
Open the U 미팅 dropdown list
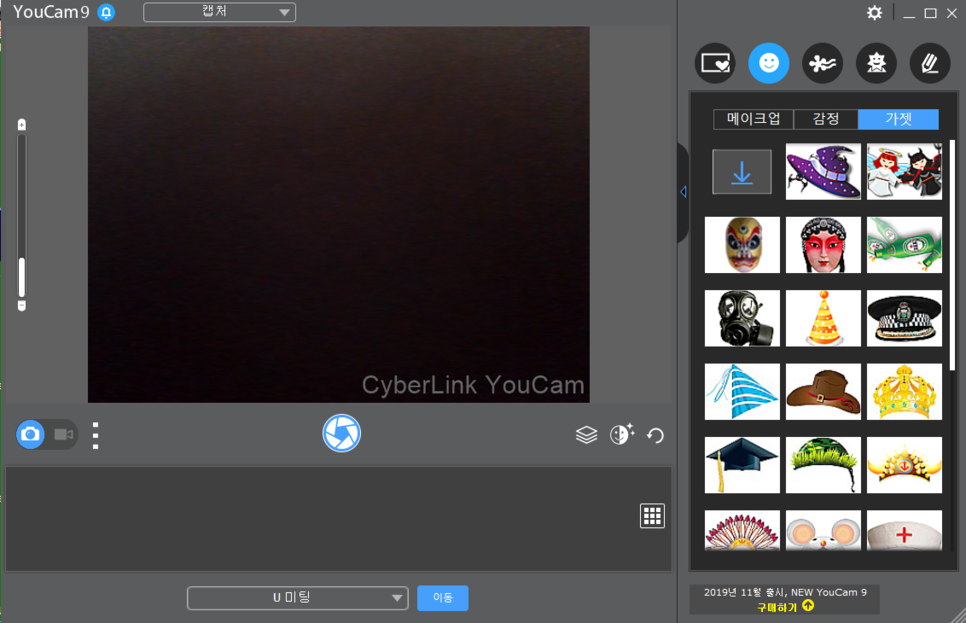click(x=298, y=598)
